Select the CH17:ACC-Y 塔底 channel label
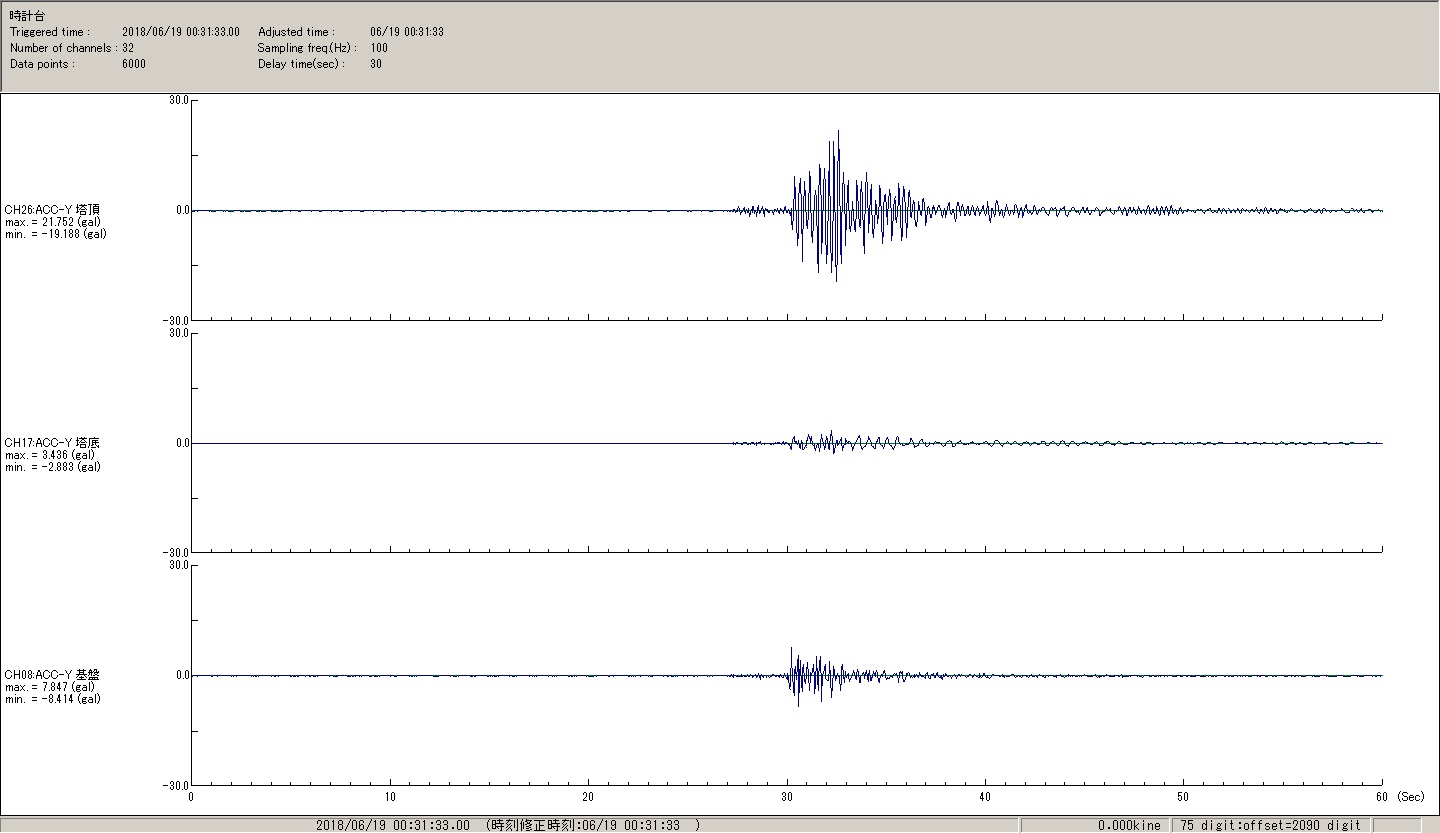This screenshot has width=1440, height=833. 52,443
